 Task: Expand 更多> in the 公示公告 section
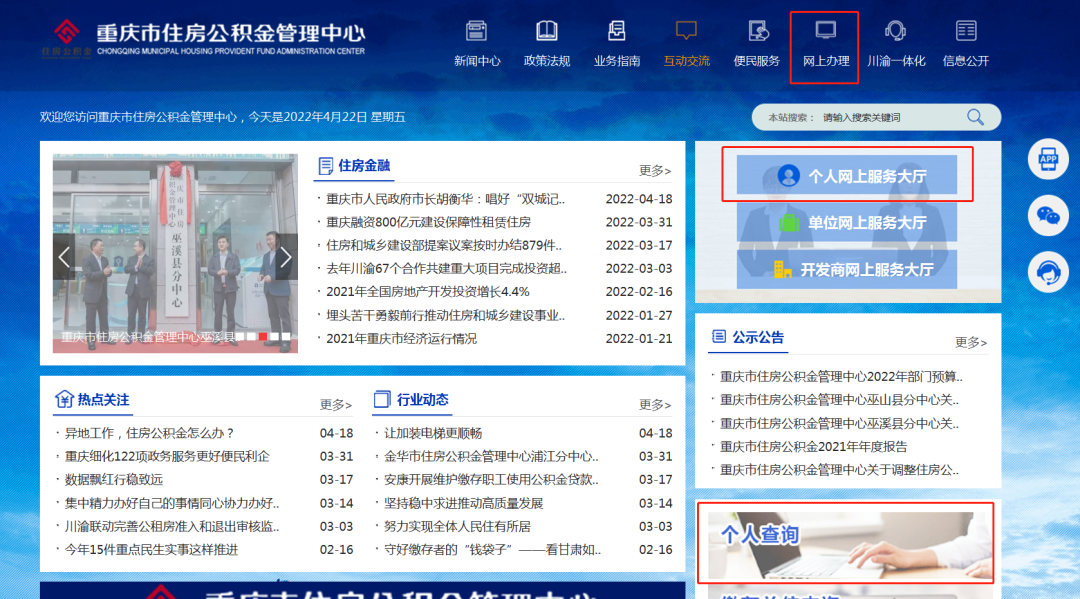[970, 343]
